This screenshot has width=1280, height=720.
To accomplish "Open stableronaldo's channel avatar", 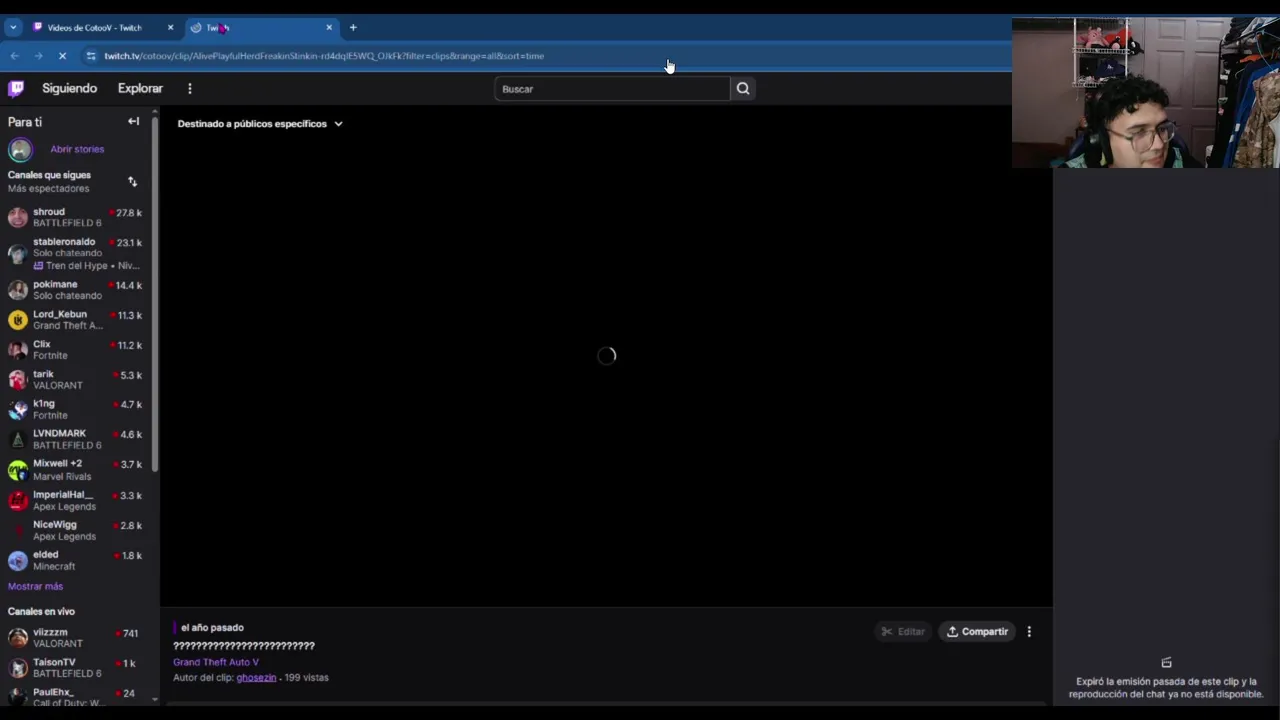I will [x=18, y=253].
